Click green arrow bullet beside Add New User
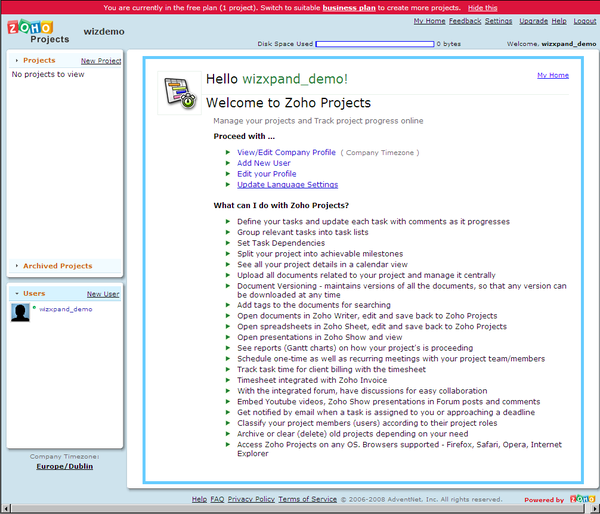This screenshot has width=600, height=514. 228,163
